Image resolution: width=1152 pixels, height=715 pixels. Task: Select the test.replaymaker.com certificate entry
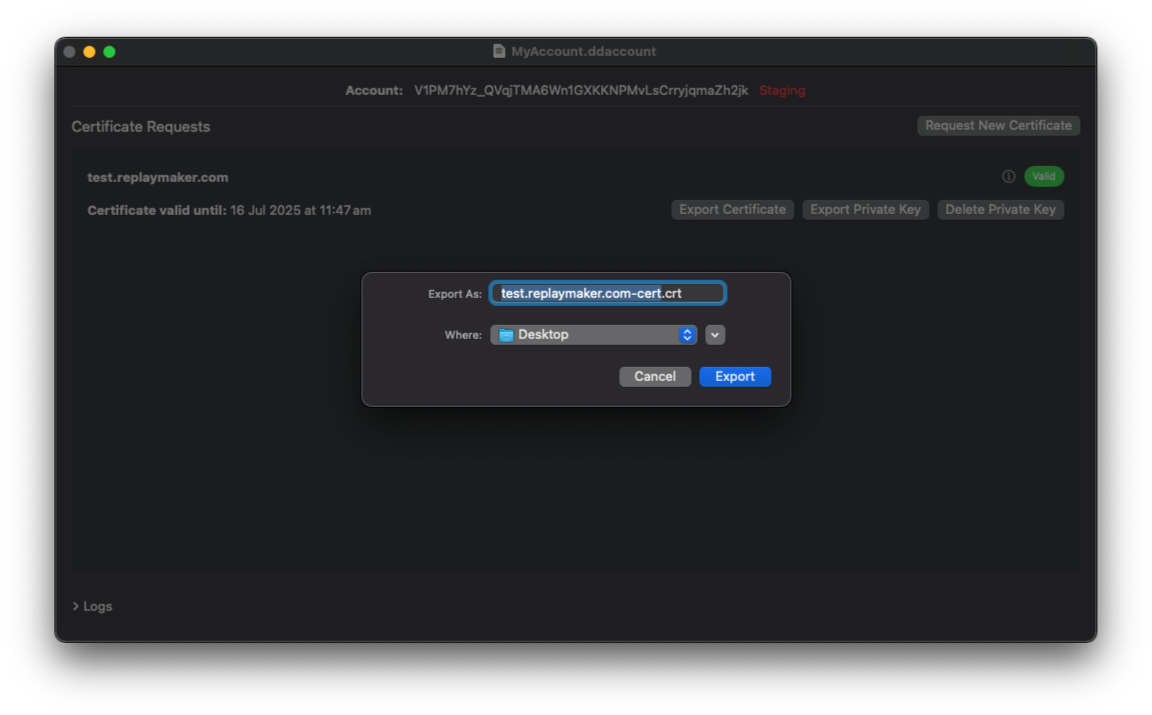[158, 178]
